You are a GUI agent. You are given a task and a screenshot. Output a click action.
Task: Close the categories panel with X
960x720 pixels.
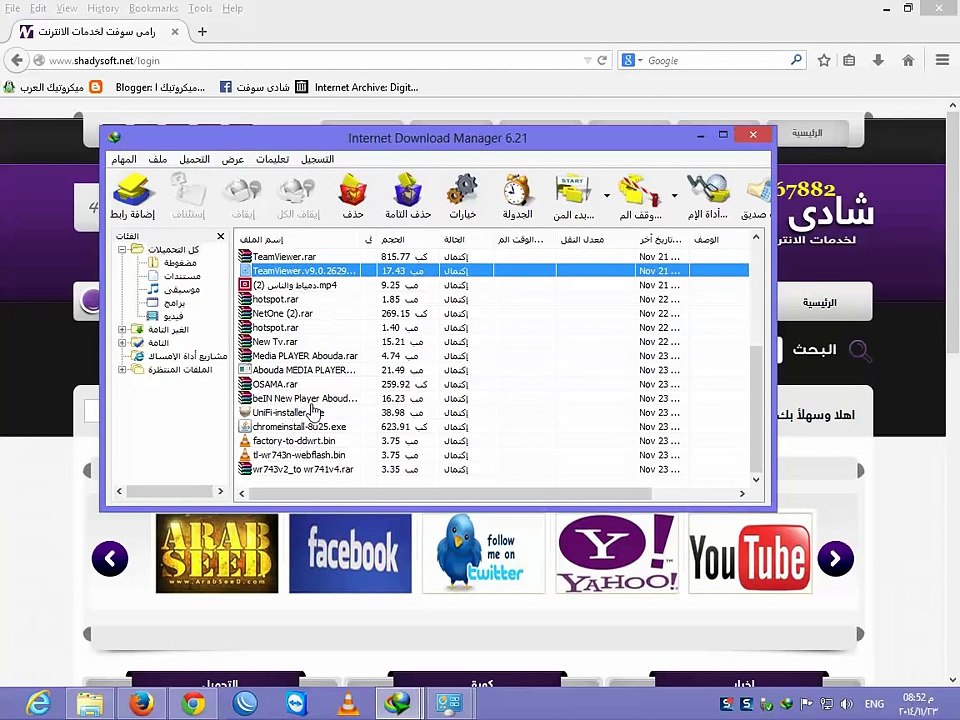pyautogui.click(x=220, y=236)
